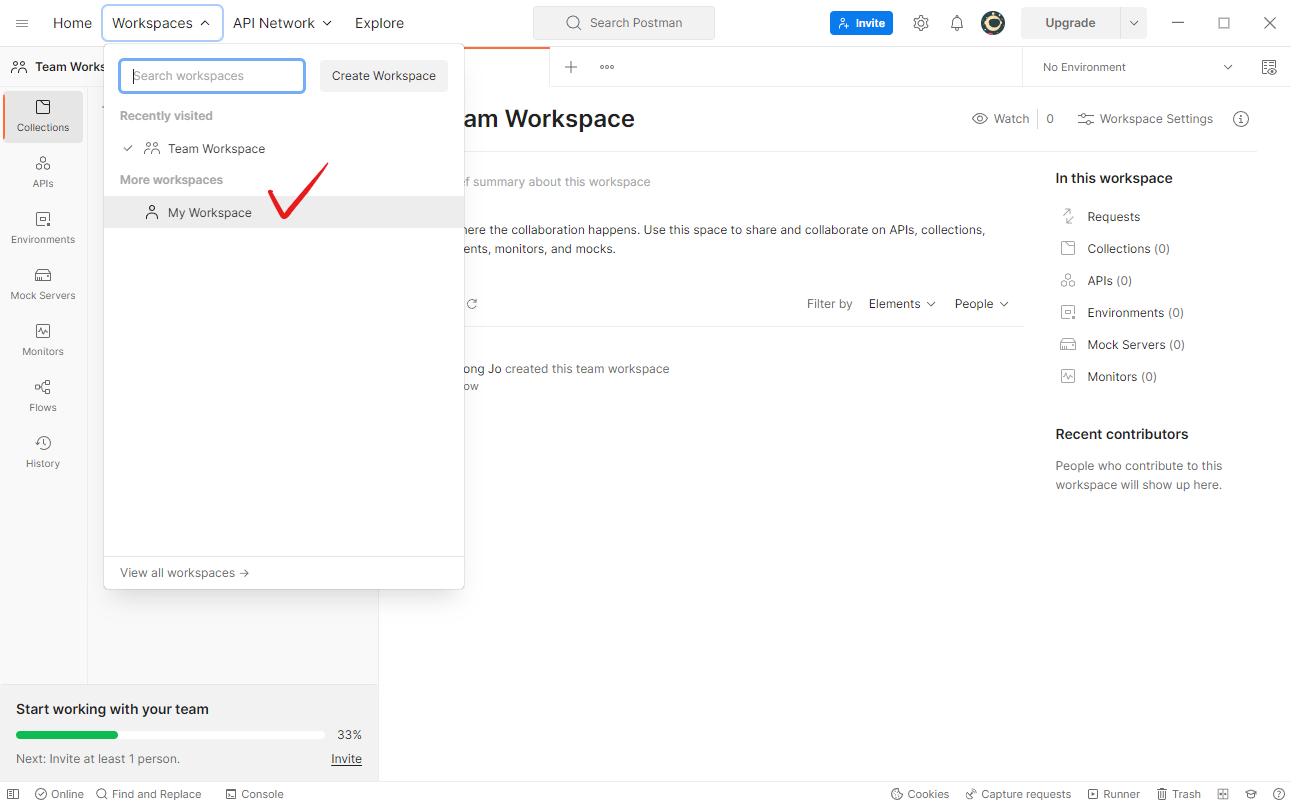The height and width of the screenshot is (805, 1291).
Task: Open Bootcamp graduation cap icon
Action: coord(1251,794)
